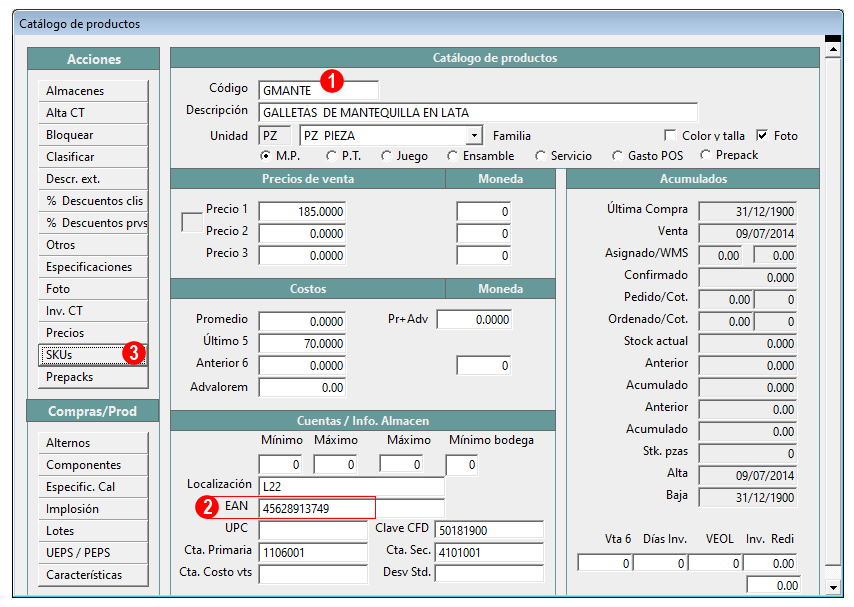Click the EAN field 45628913749
This screenshot has width=854, height=607.
pos(351,508)
